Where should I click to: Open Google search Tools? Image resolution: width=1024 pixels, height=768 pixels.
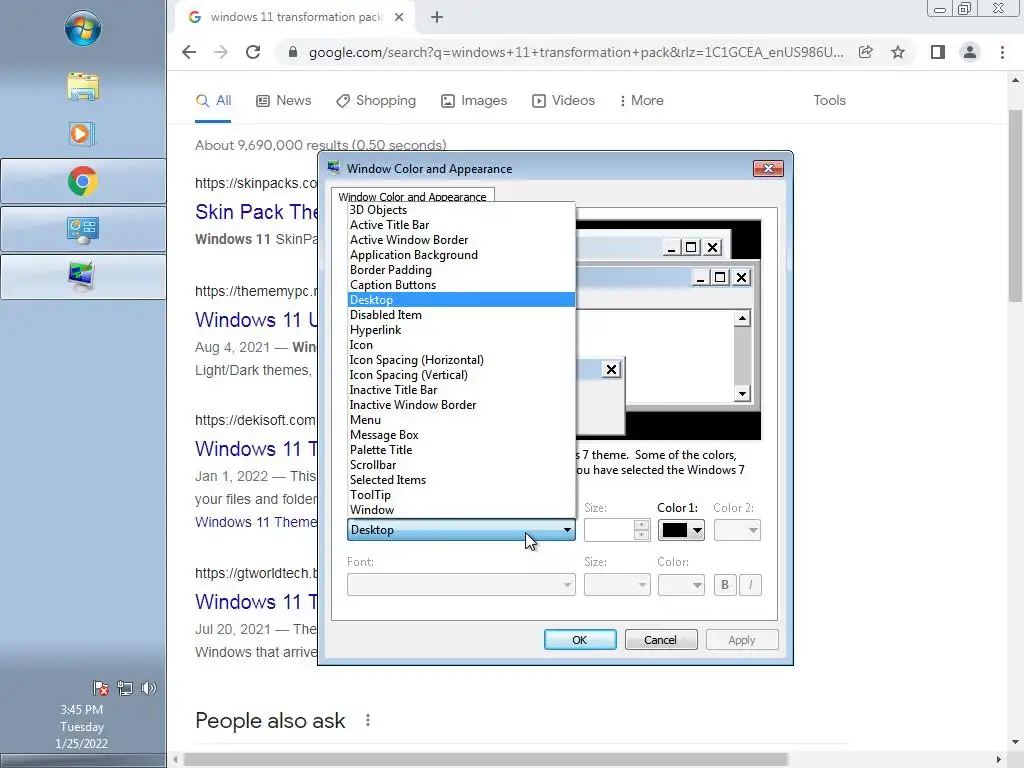pyautogui.click(x=829, y=101)
